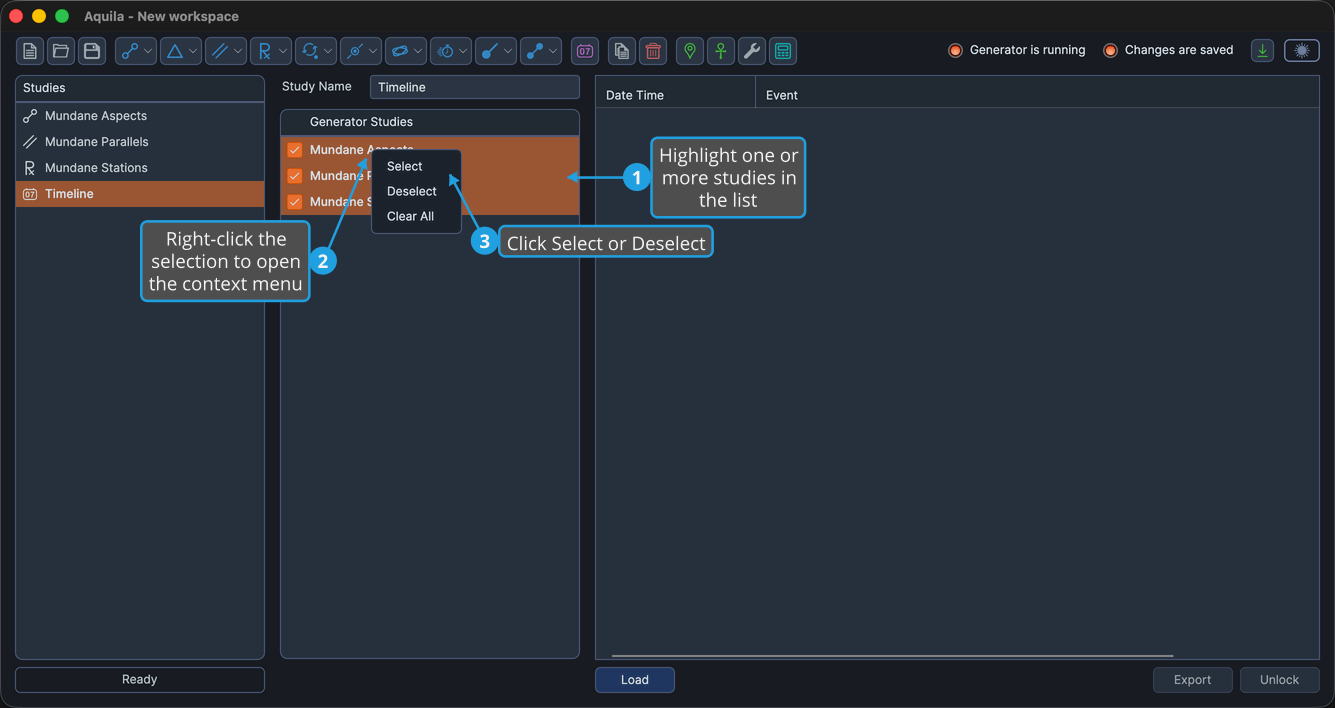1335x708 pixels.
Task: Open the line-with-large-dot toolbar dropdown
Action: click(496, 51)
